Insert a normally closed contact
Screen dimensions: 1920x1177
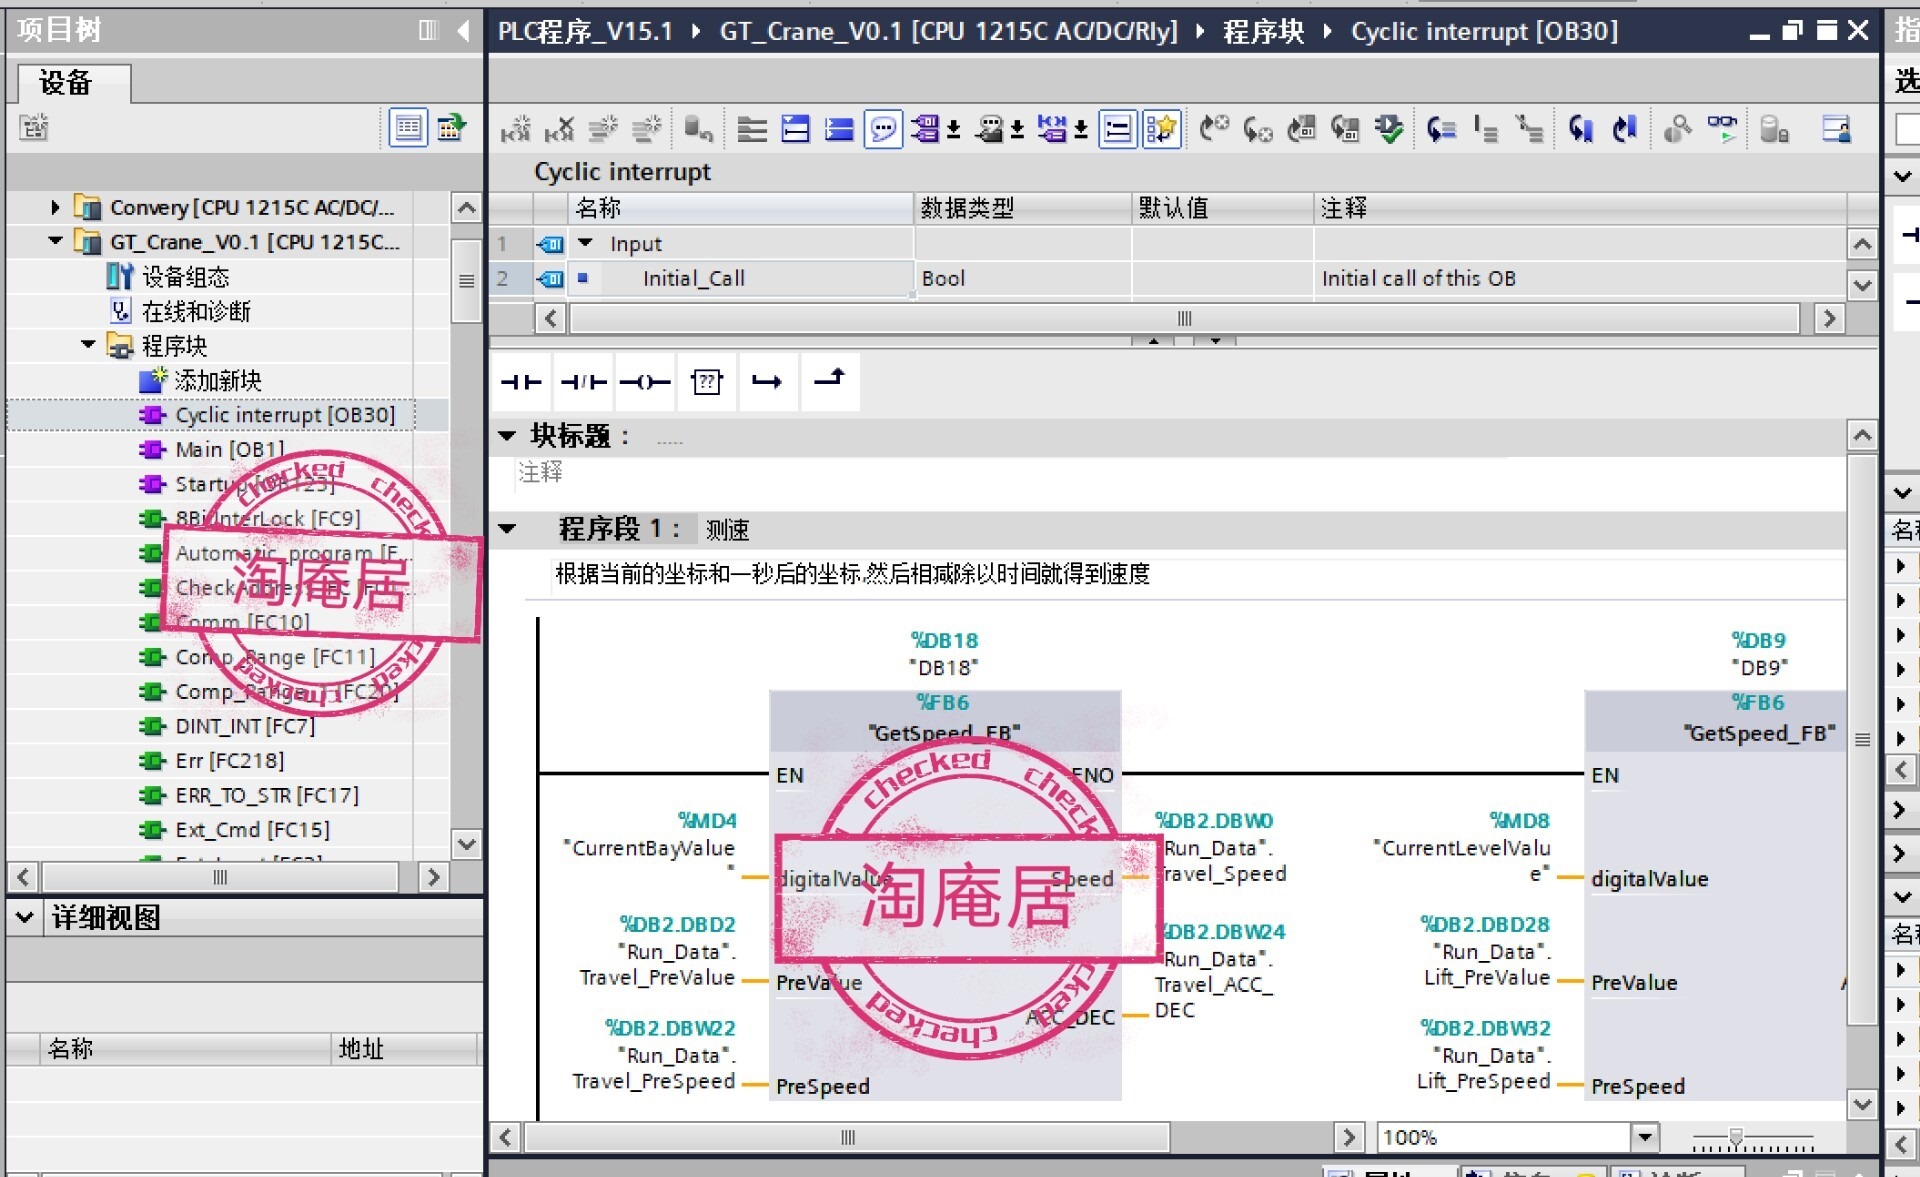coord(583,382)
